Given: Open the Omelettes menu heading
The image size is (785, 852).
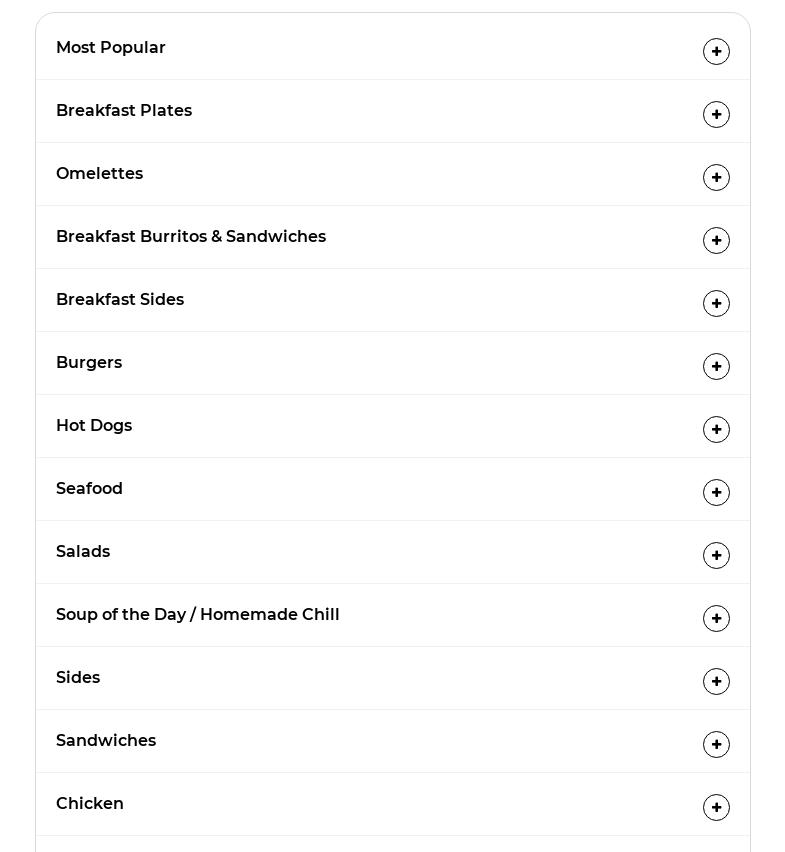Looking at the screenshot, I should pos(99,173).
